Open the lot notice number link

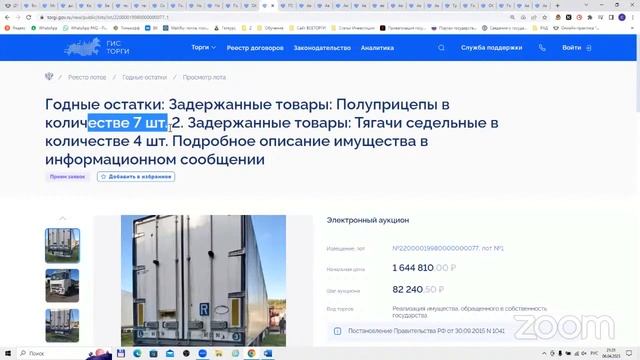tap(448, 248)
